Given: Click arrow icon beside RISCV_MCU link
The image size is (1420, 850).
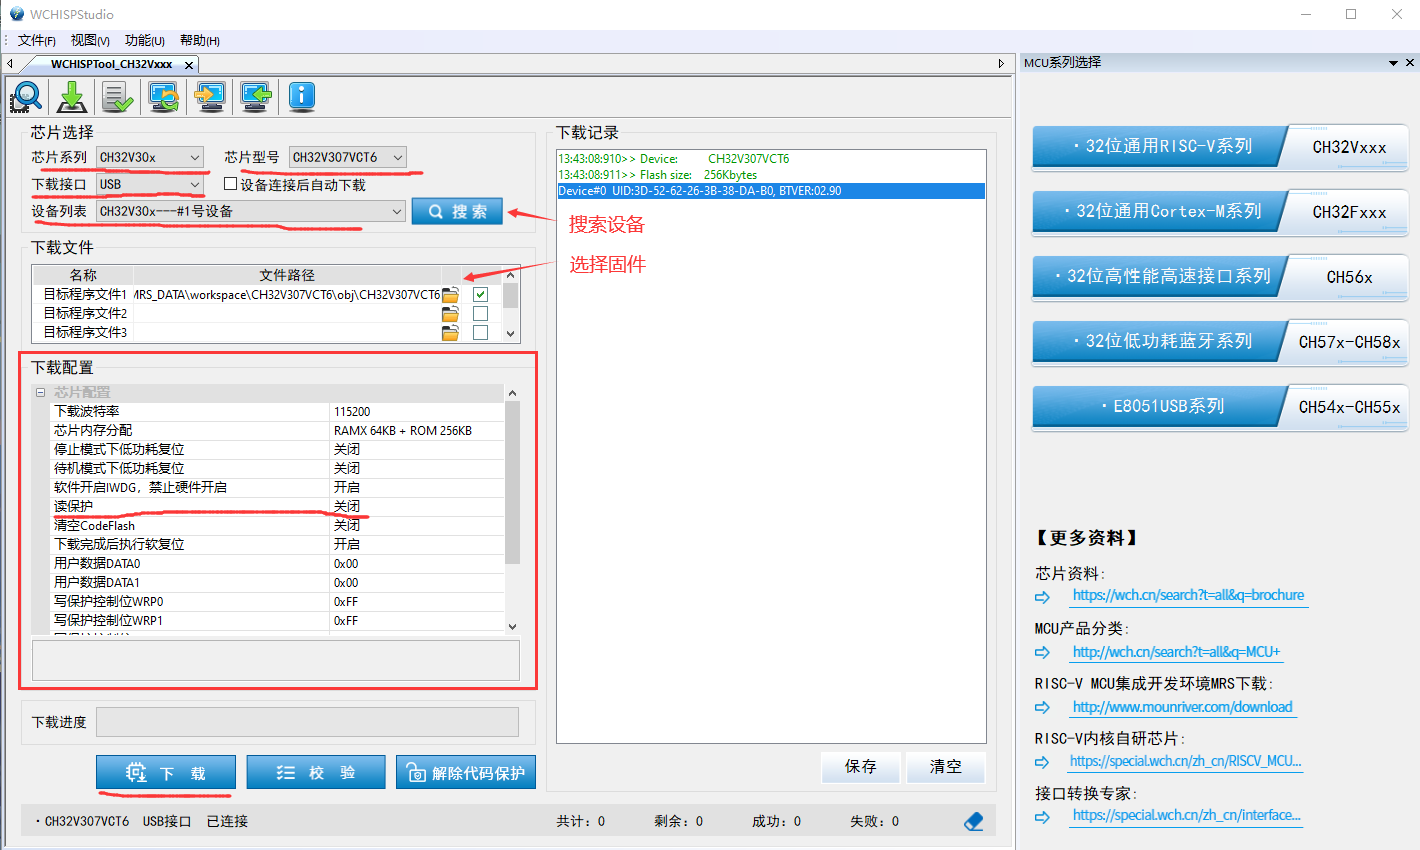Looking at the screenshot, I should point(1042,762).
